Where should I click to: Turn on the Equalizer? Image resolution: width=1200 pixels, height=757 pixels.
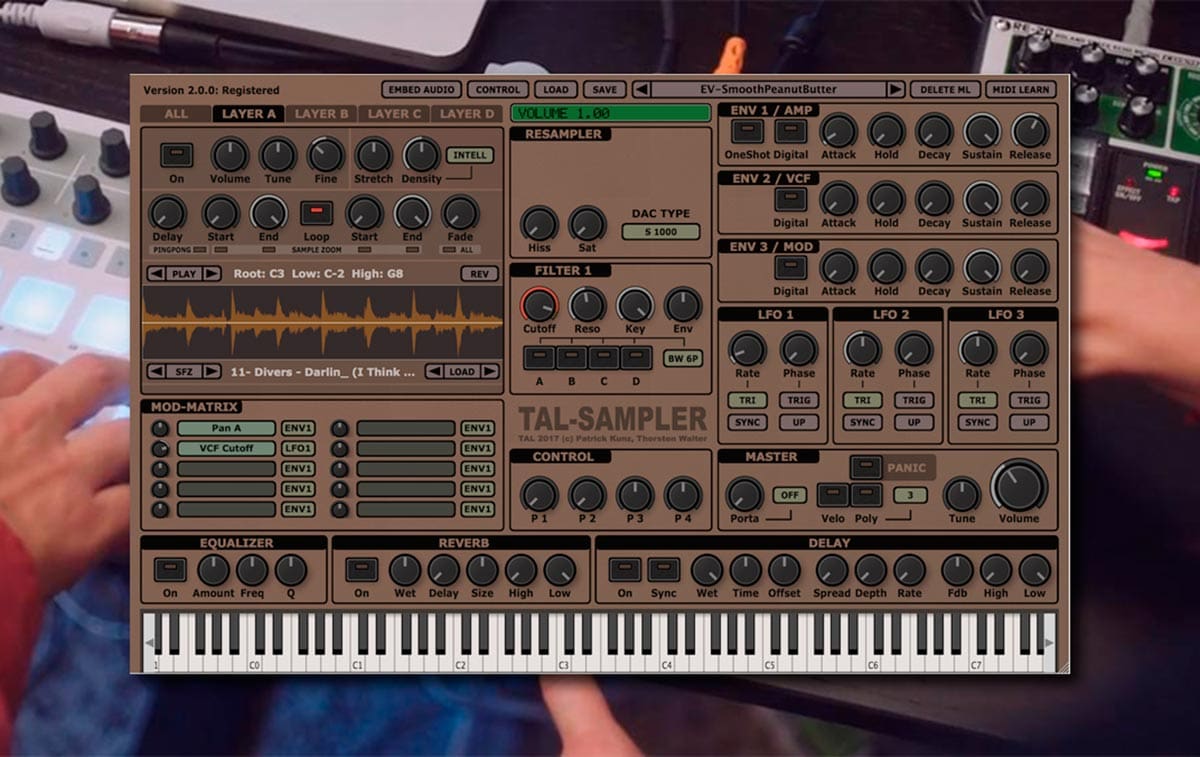click(170, 570)
